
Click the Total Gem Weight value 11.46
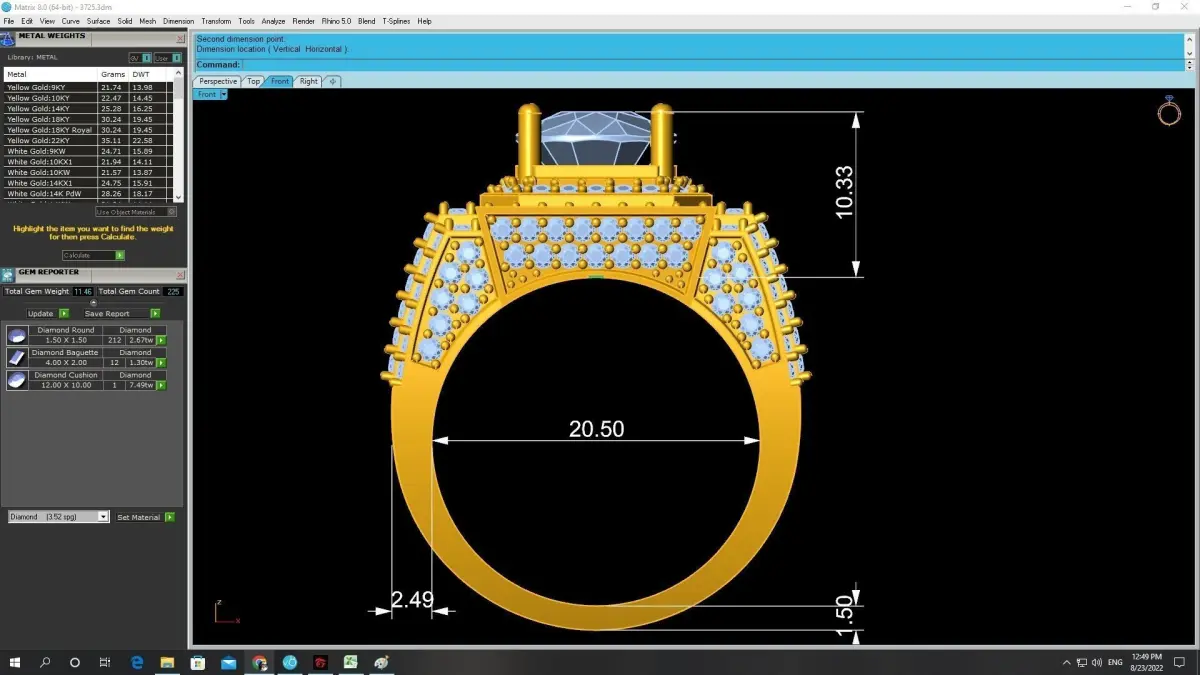pyautogui.click(x=82, y=292)
